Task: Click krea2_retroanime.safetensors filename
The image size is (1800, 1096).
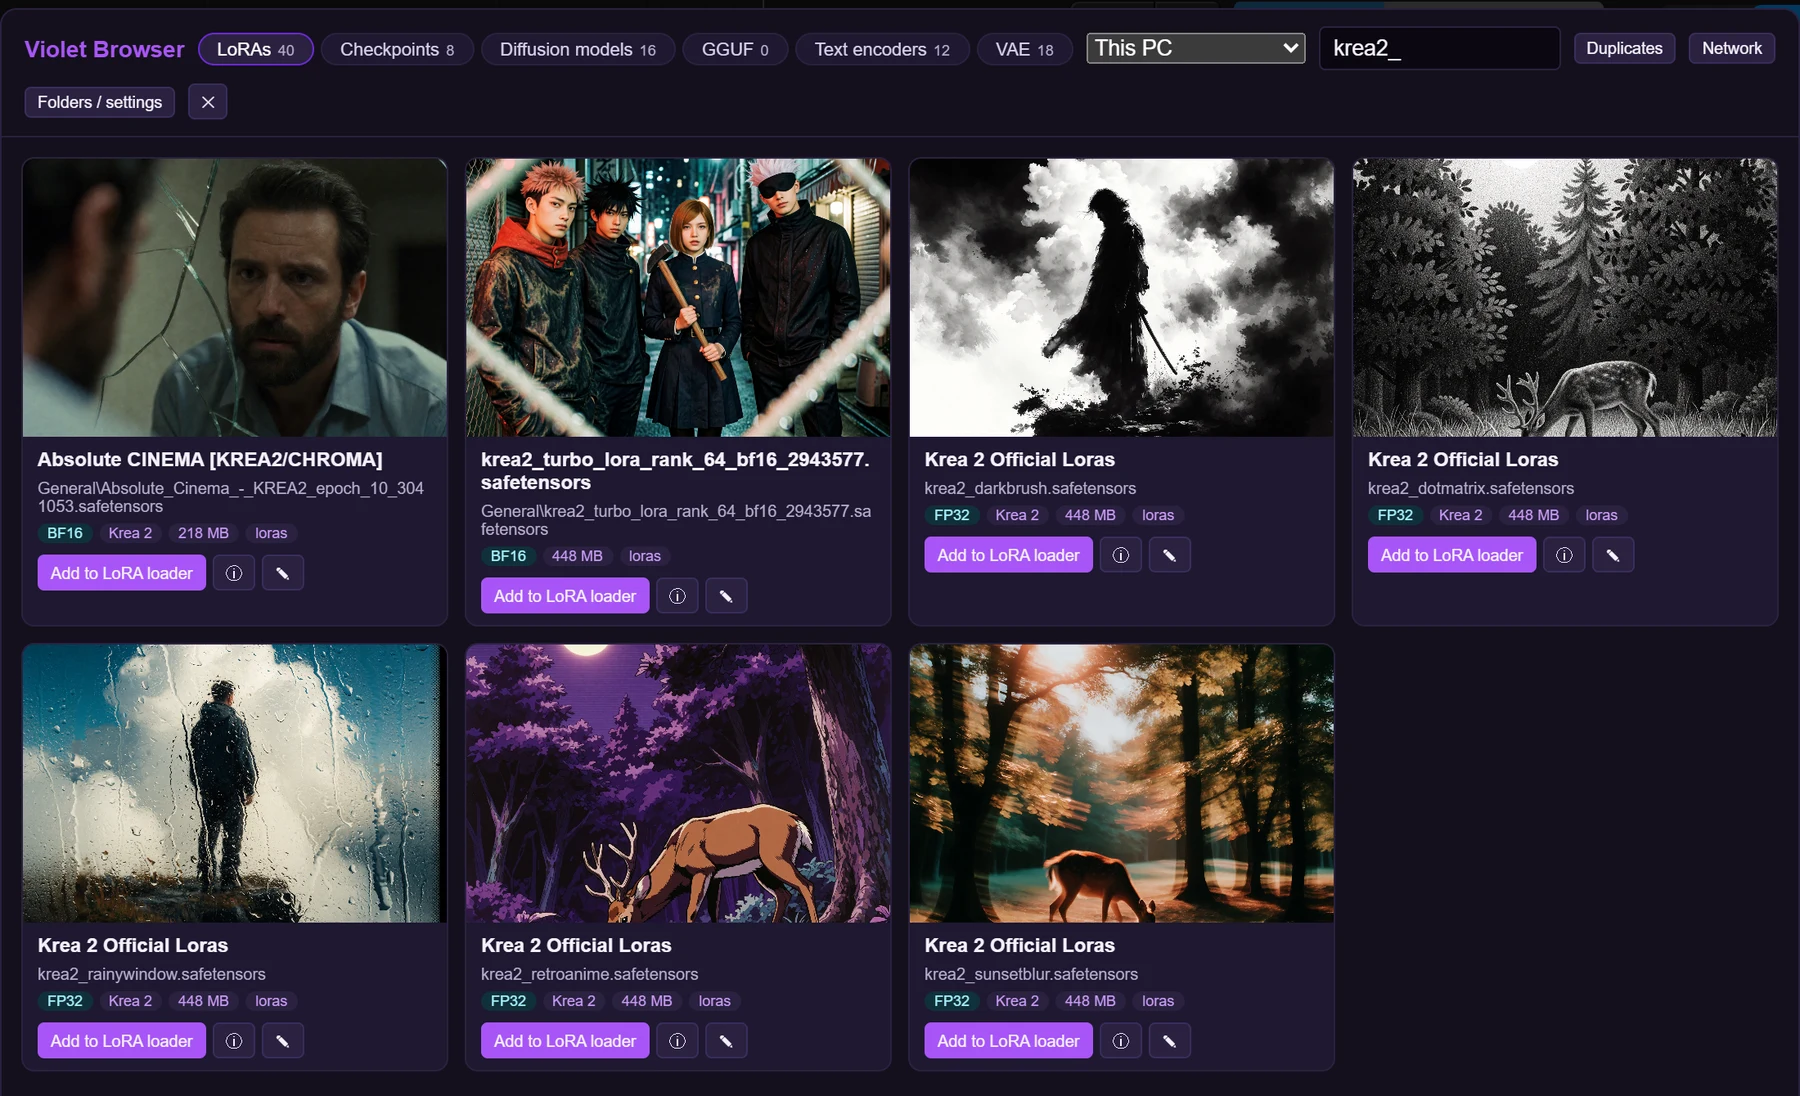Action: coord(590,974)
